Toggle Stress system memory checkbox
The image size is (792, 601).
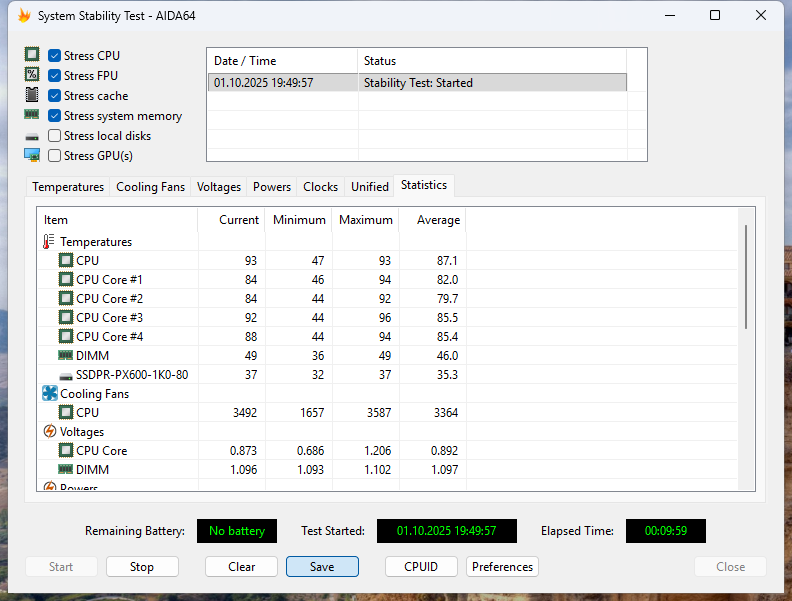pos(55,116)
